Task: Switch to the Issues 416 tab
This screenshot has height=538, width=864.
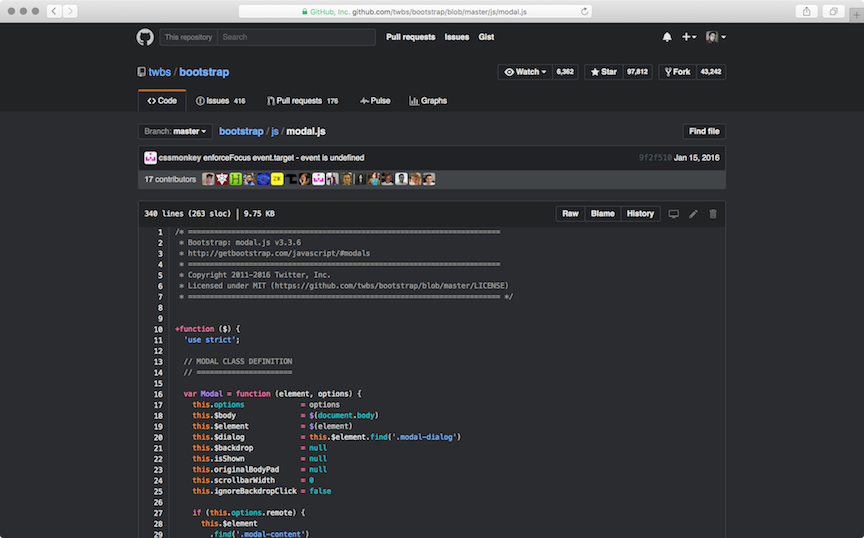Action: [x=220, y=101]
